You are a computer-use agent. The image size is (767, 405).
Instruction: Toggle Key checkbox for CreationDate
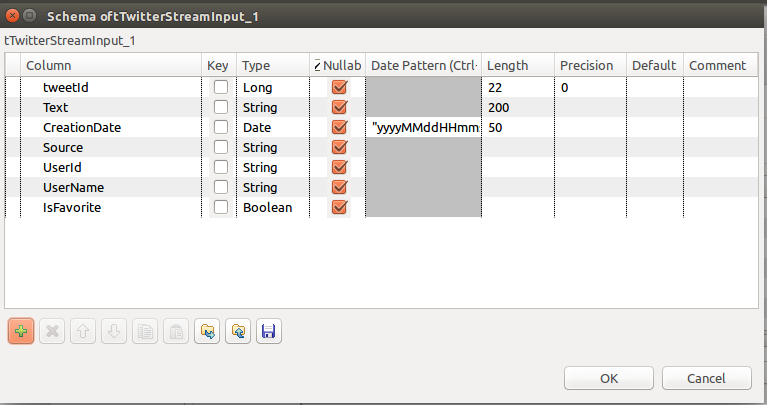coord(221,127)
